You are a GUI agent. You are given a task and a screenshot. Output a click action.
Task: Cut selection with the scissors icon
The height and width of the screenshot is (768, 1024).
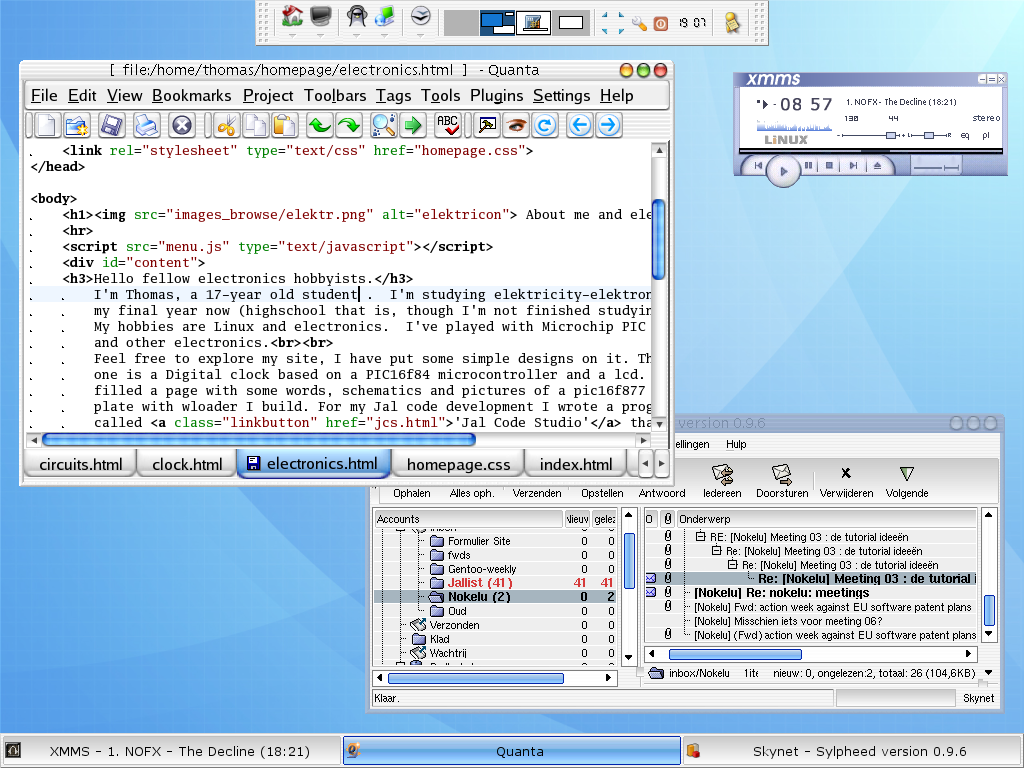point(227,125)
